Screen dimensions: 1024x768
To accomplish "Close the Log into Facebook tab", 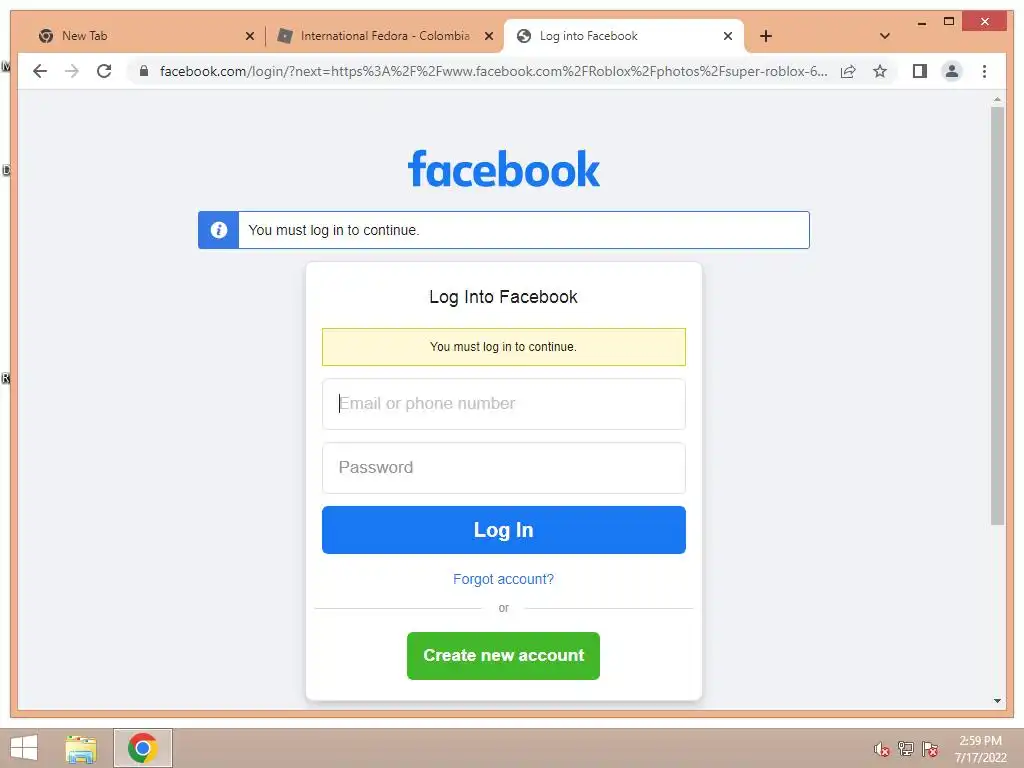I will tap(728, 36).
